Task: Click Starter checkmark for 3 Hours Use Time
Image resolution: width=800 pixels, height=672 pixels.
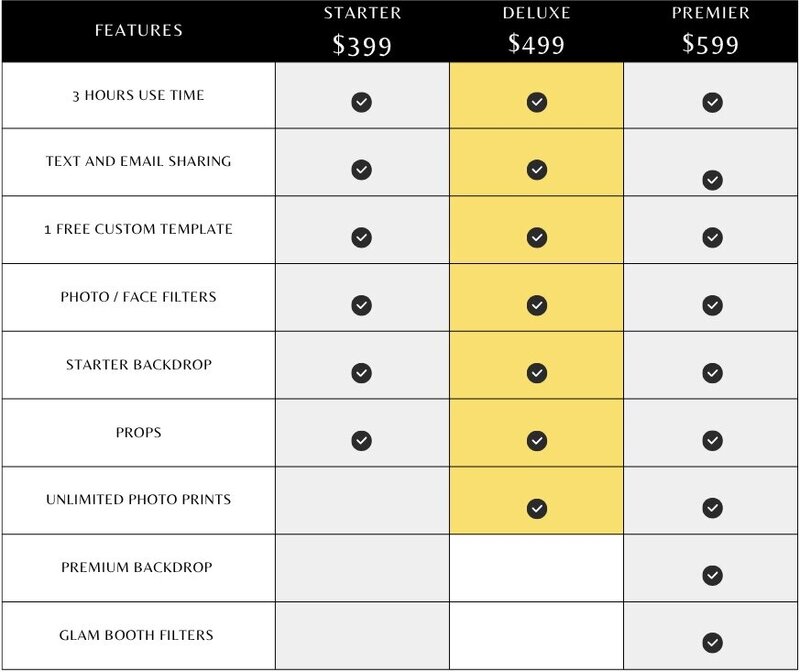Action: pos(361,102)
